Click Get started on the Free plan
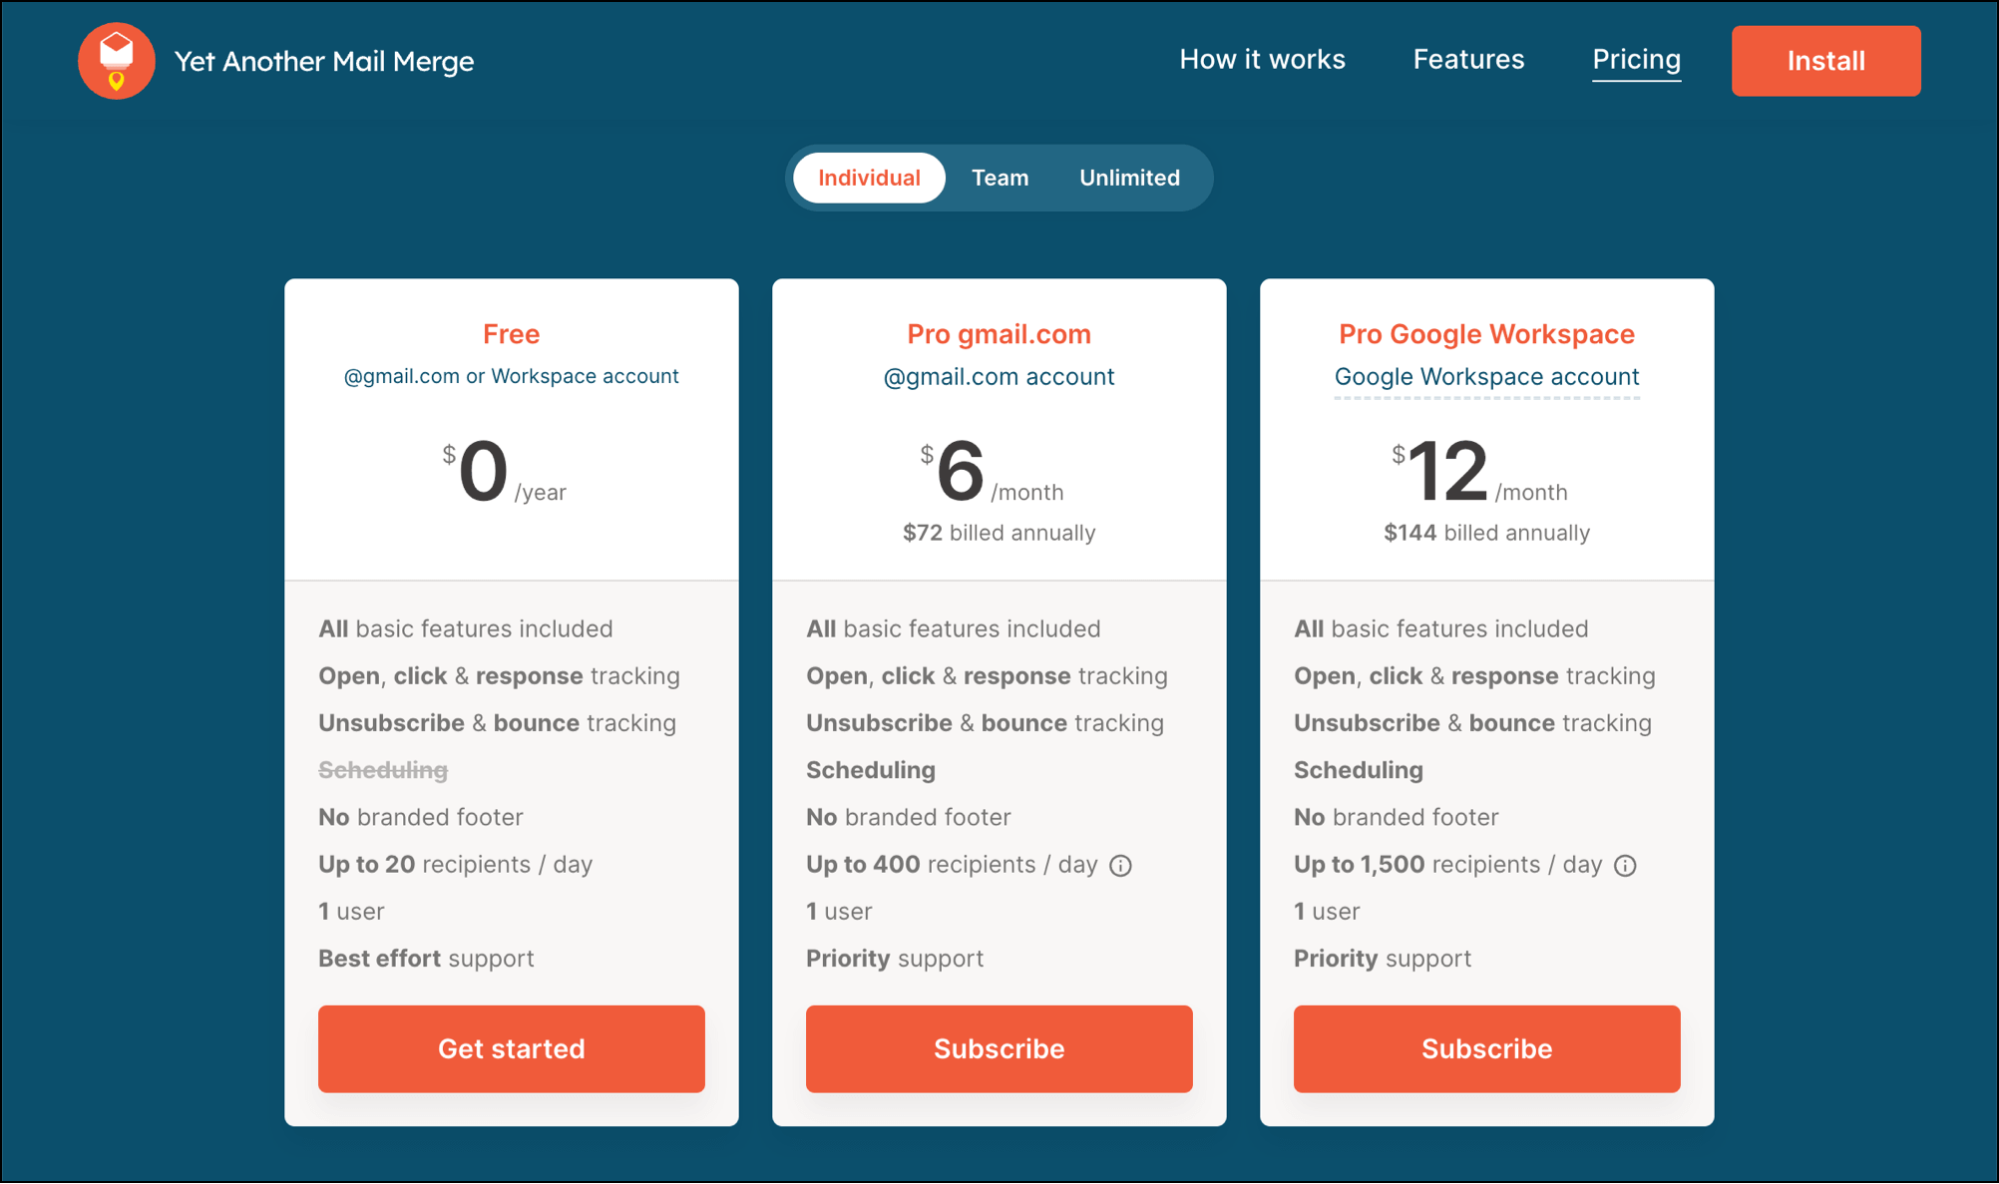 coord(511,1049)
